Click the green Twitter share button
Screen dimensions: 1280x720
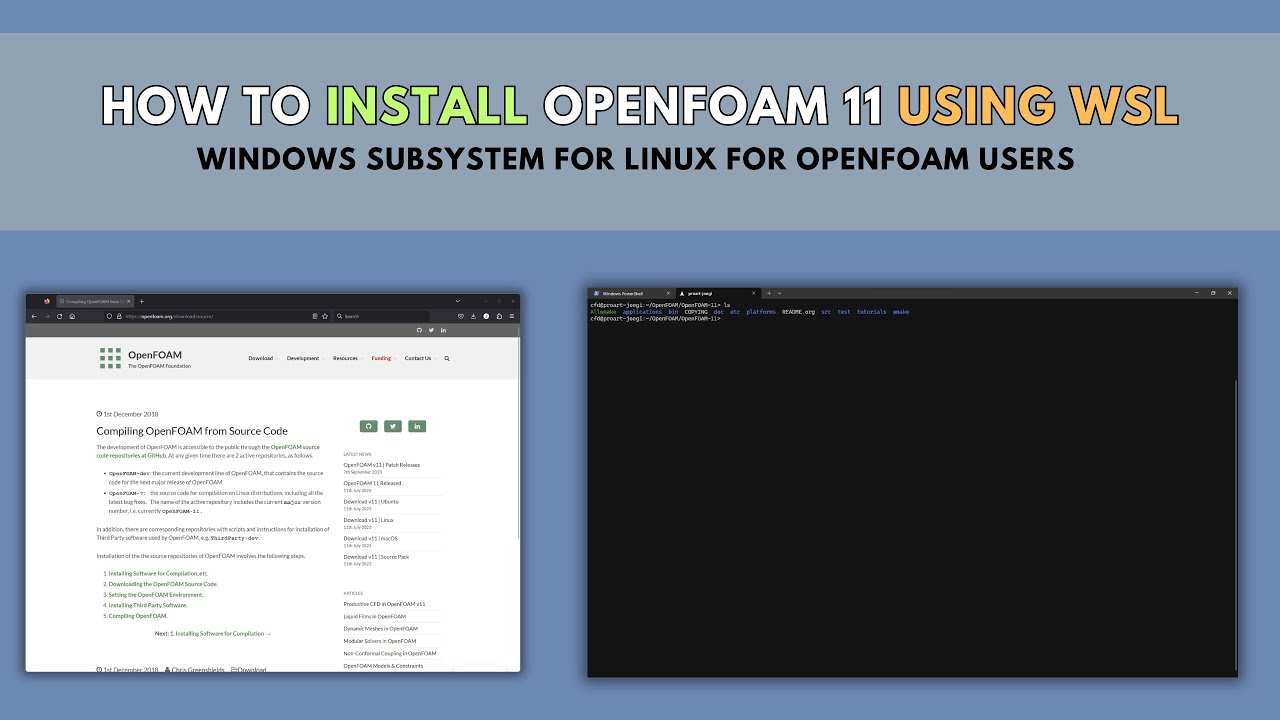(393, 426)
